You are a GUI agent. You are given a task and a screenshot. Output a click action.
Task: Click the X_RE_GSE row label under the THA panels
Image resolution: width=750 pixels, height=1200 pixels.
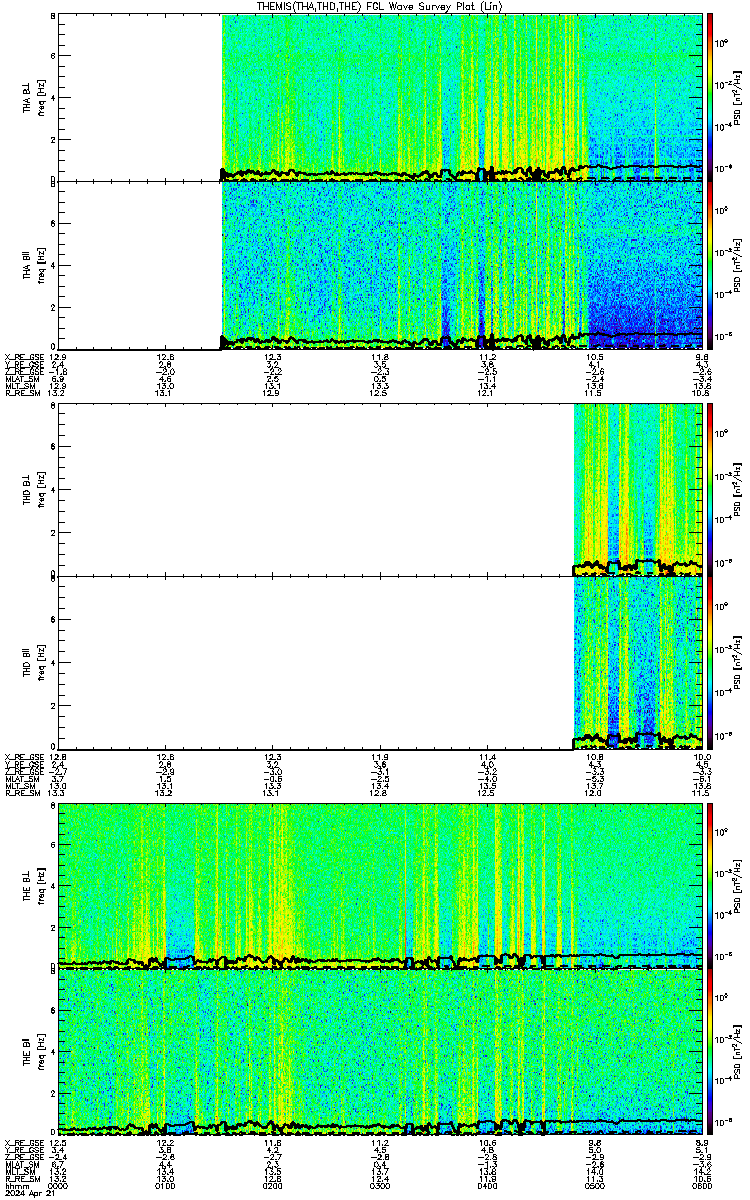(22, 356)
